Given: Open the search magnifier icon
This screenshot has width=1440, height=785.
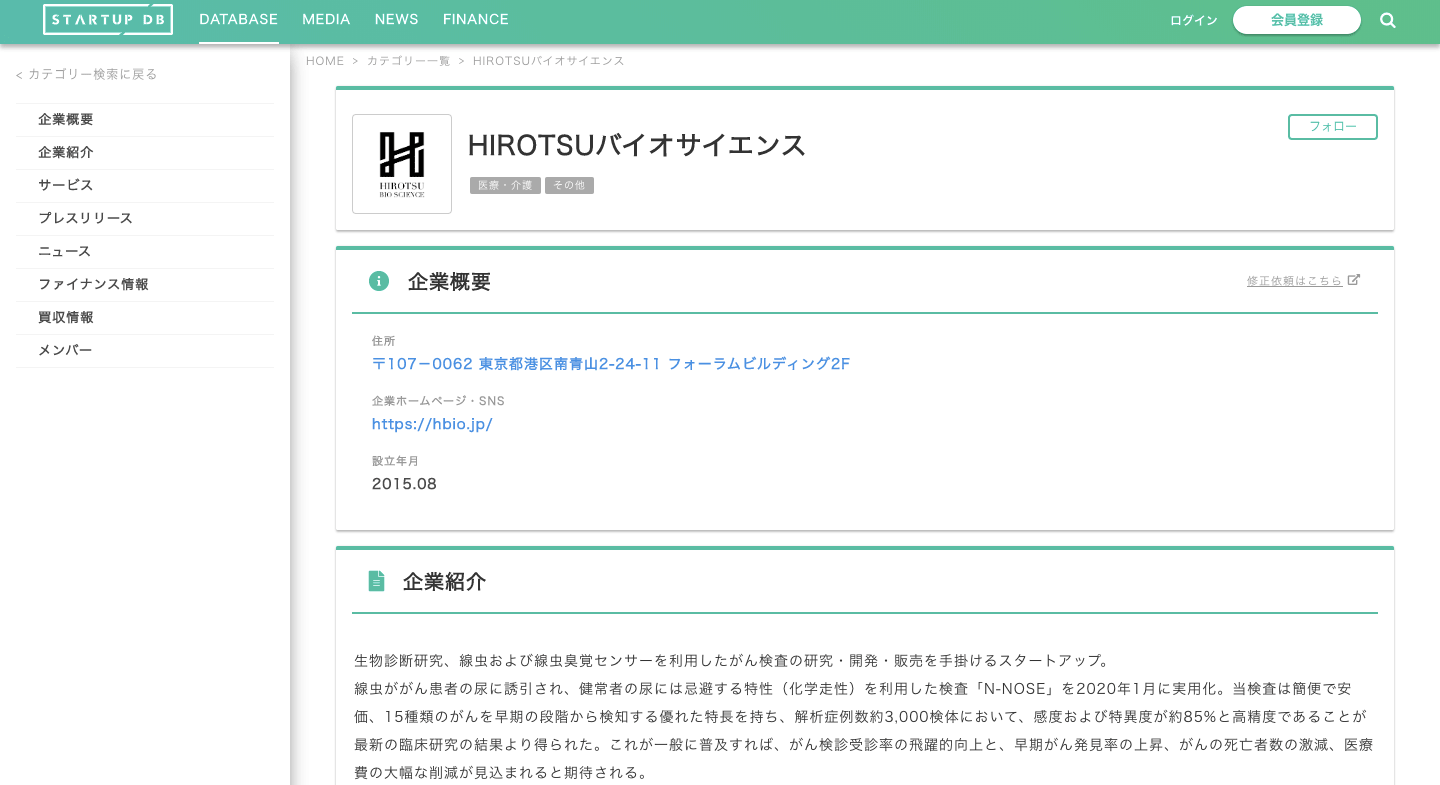Looking at the screenshot, I should pos(1388,20).
